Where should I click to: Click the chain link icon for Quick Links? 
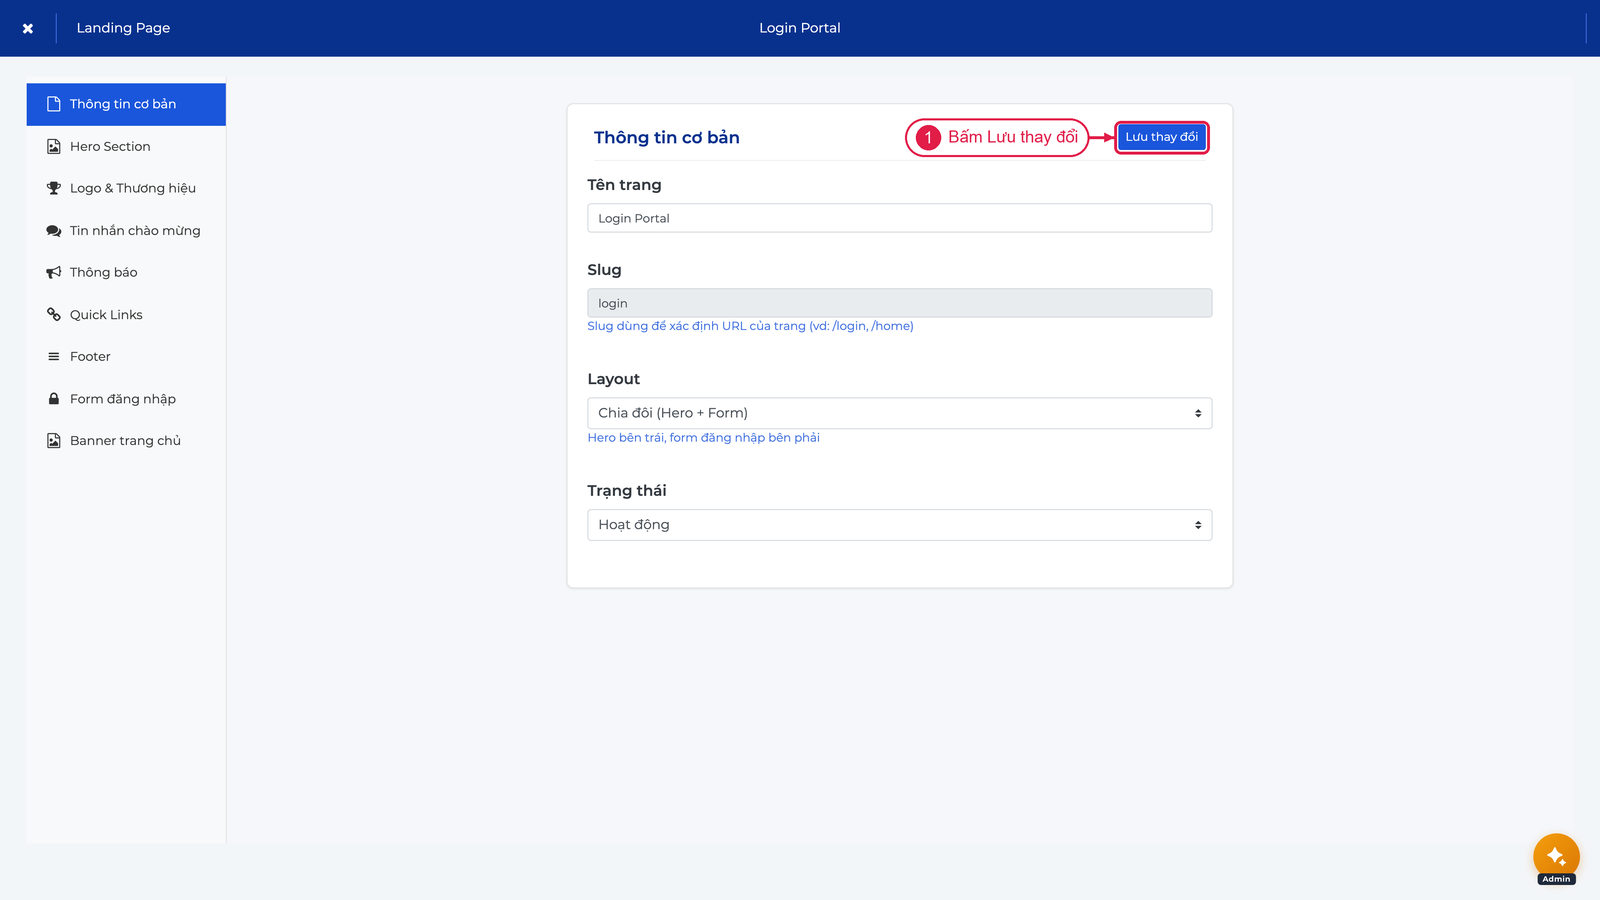tap(54, 314)
